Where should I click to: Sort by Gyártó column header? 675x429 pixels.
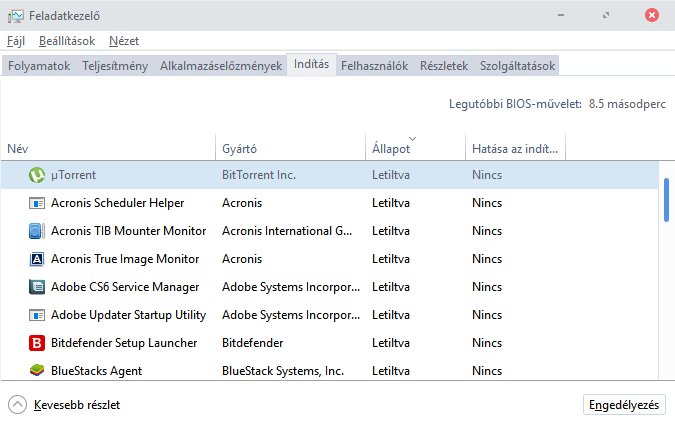(x=240, y=149)
